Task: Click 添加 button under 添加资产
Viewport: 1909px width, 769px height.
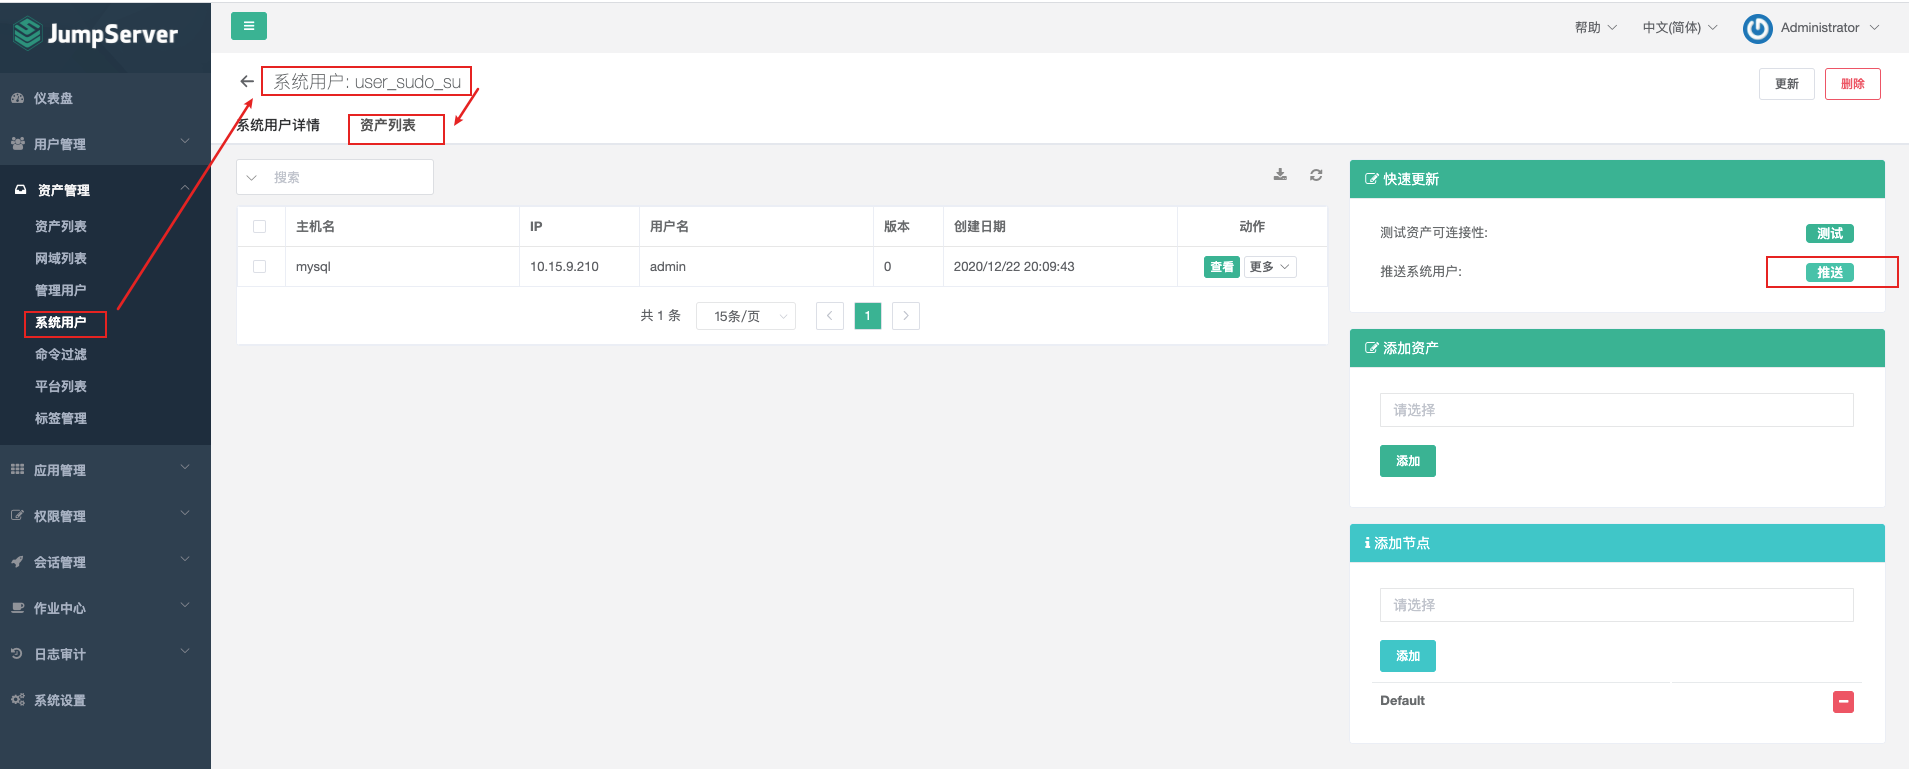Action: [1408, 461]
